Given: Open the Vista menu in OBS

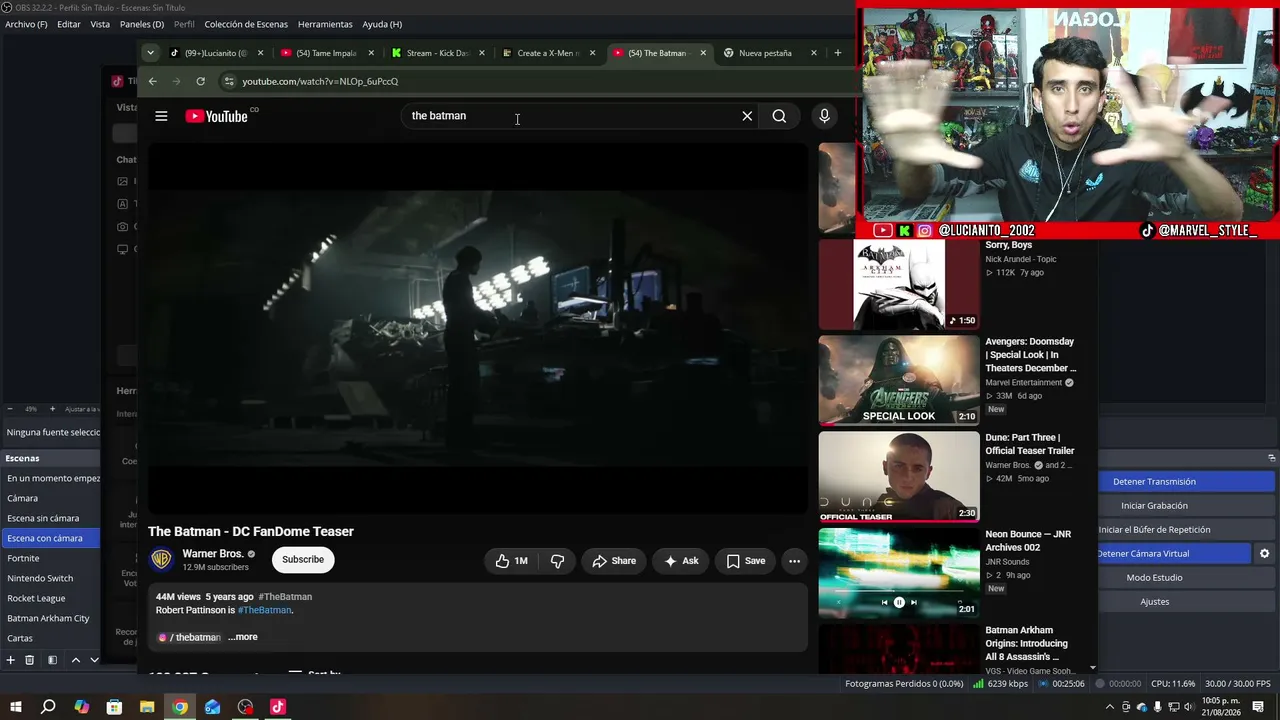Looking at the screenshot, I should [100, 24].
